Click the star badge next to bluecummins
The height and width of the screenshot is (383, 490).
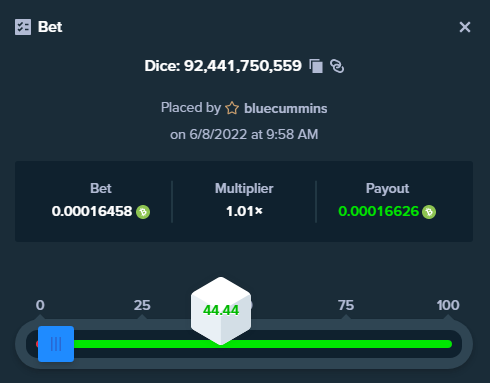[x=232, y=108]
